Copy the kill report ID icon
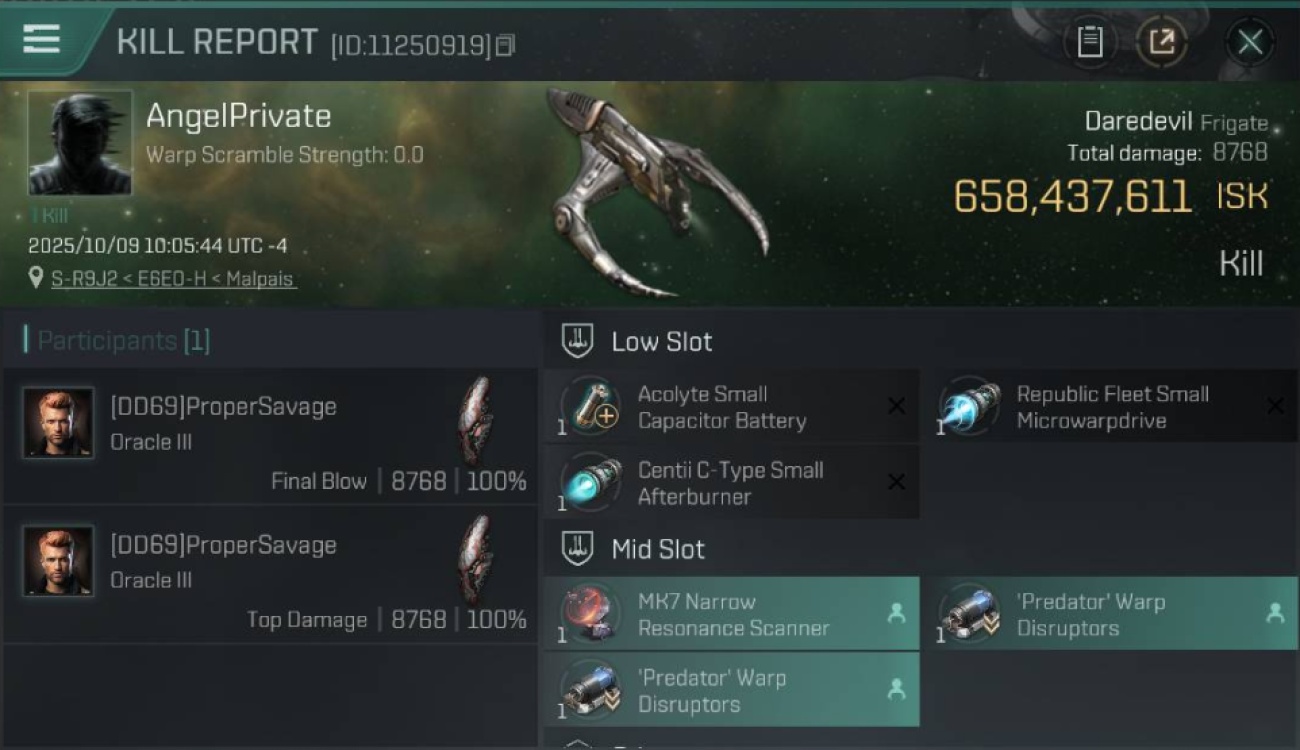Screen dimensions: 1300x750 [x=506, y=45]
